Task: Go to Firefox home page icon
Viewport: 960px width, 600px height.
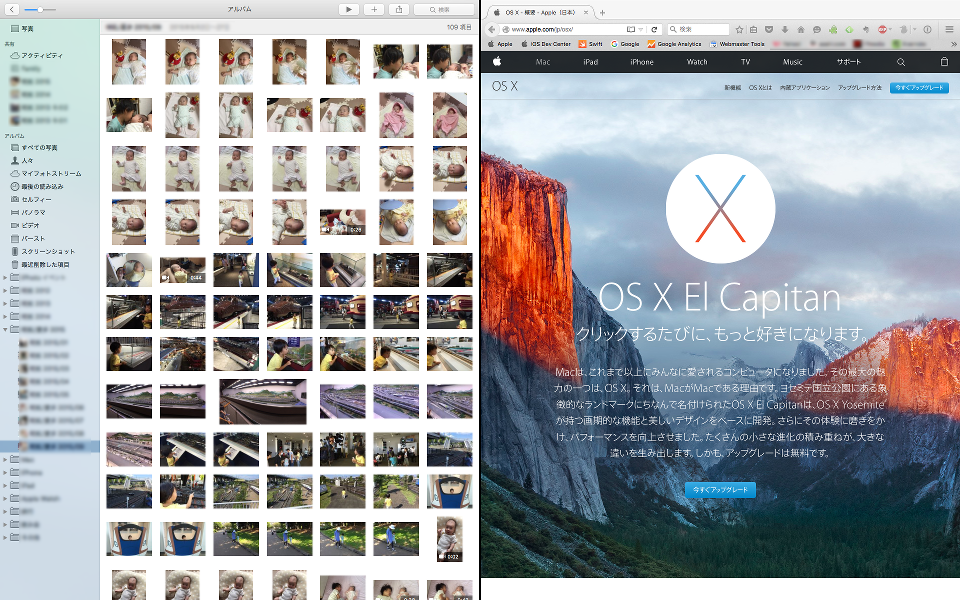Action: (801, 29)
